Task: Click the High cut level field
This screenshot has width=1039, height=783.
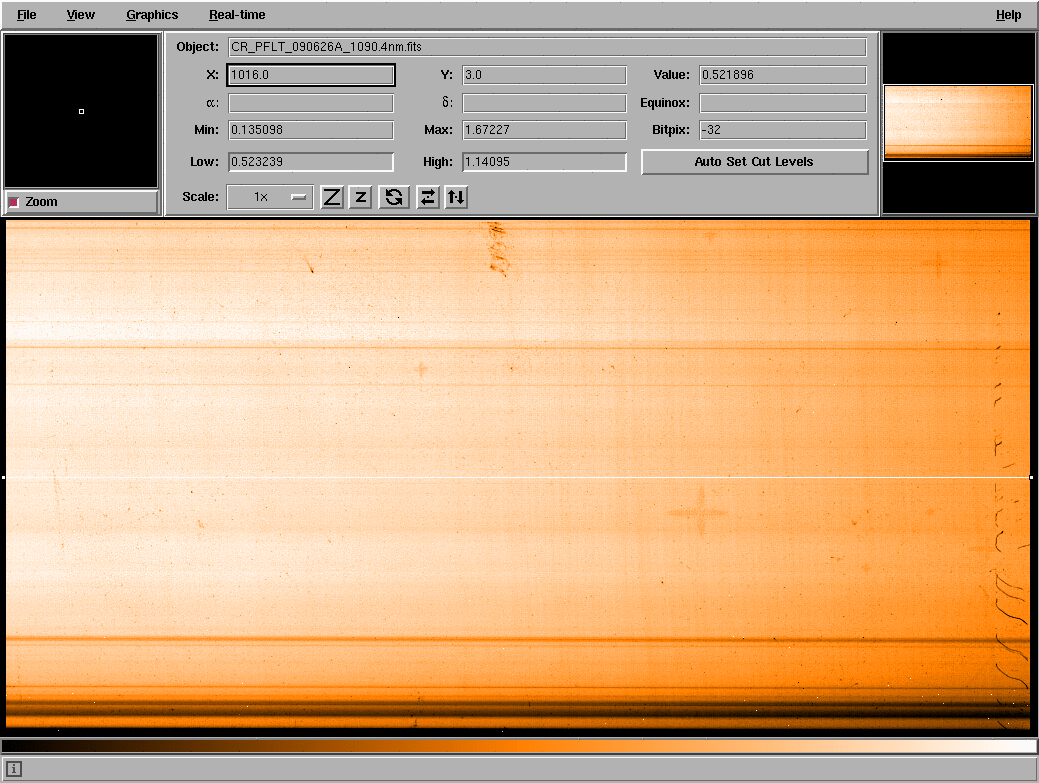Action: tap(544, 162)
